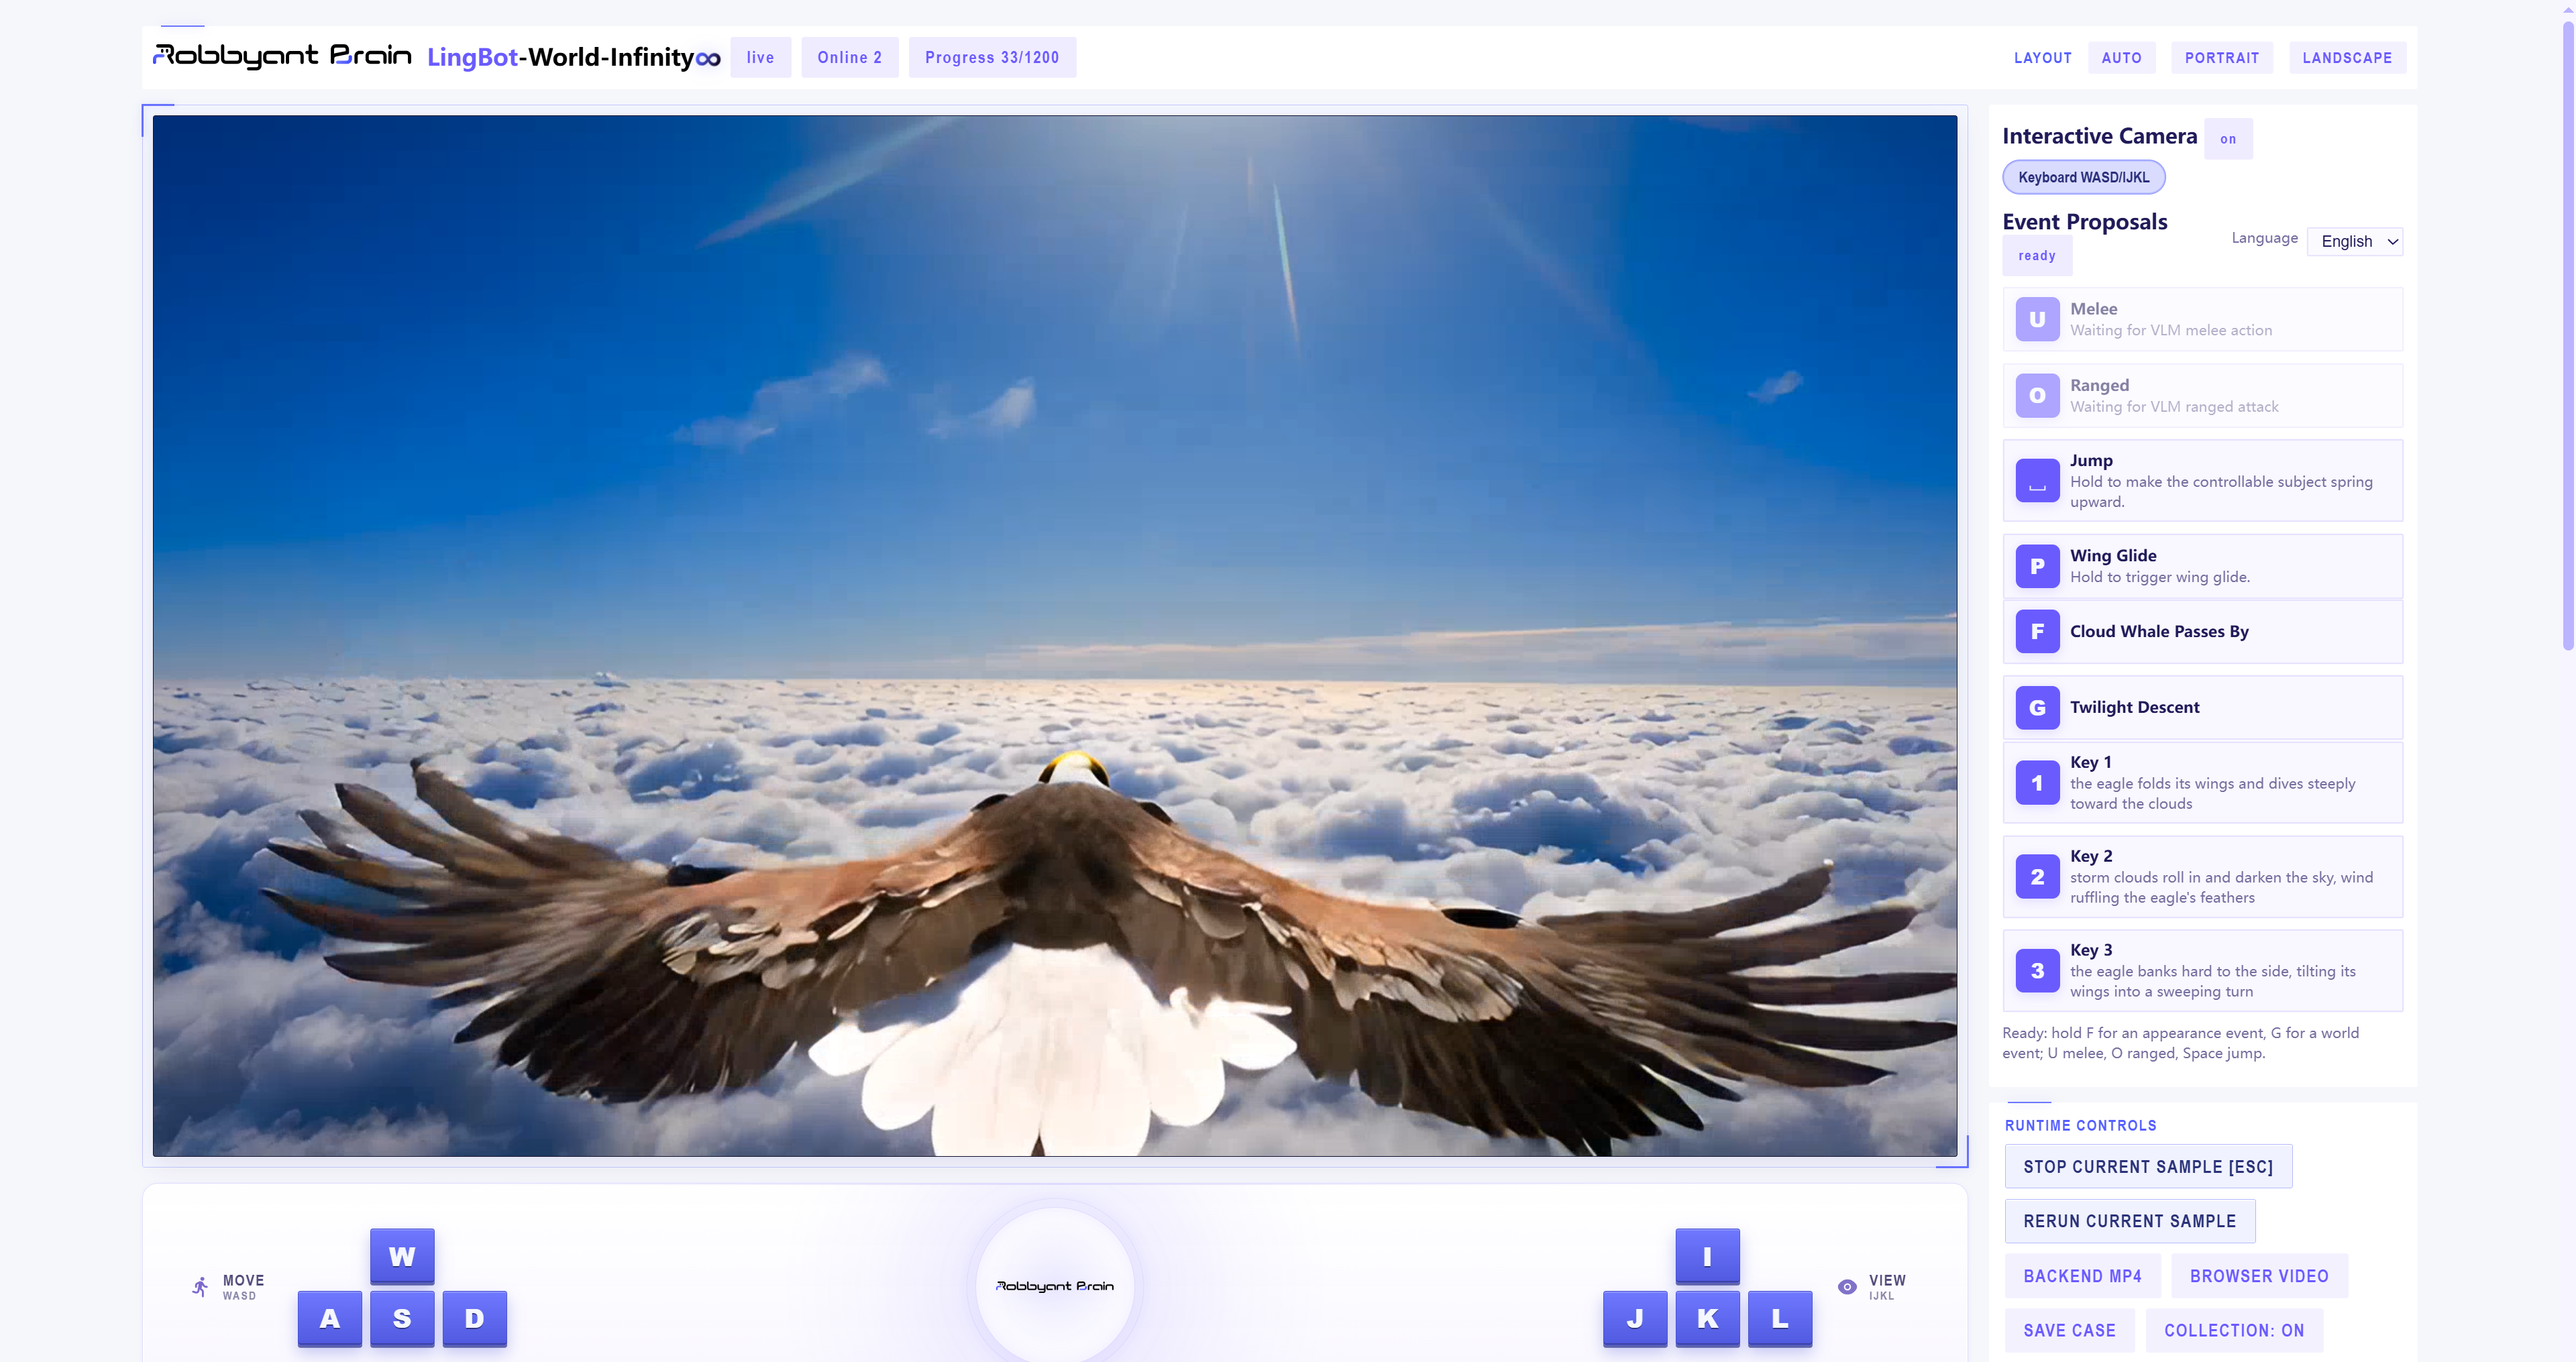Click the Jump event title
2576x1362 pixels.
[x=2091, y=460]
